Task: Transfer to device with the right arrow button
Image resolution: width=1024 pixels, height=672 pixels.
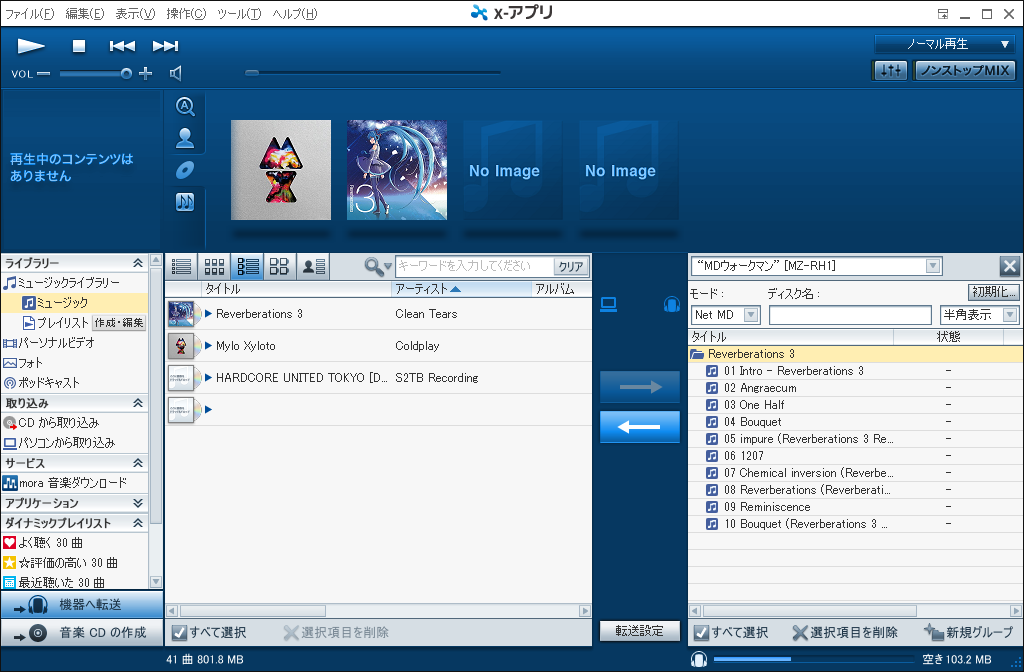Action: tap(640, 387)
